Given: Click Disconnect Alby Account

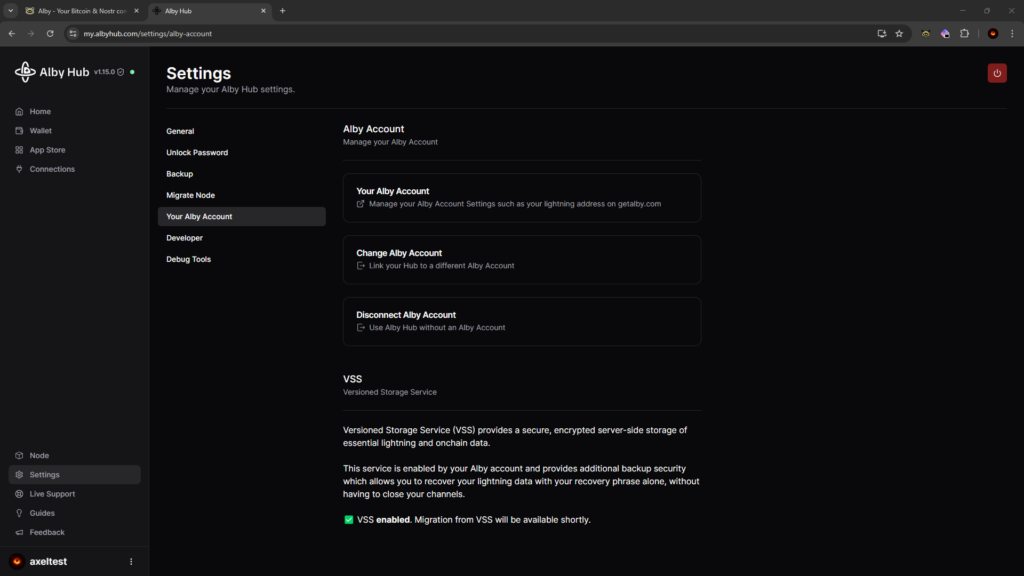Looking at the screenshot, I should pyautogui.click(x=521, y=321).
